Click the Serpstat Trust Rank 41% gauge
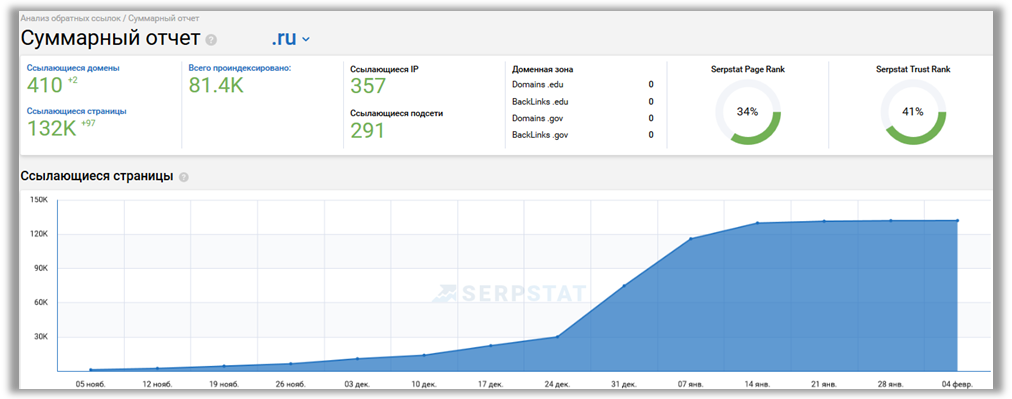Screen dimensions: 1012x399 (913, 112)
